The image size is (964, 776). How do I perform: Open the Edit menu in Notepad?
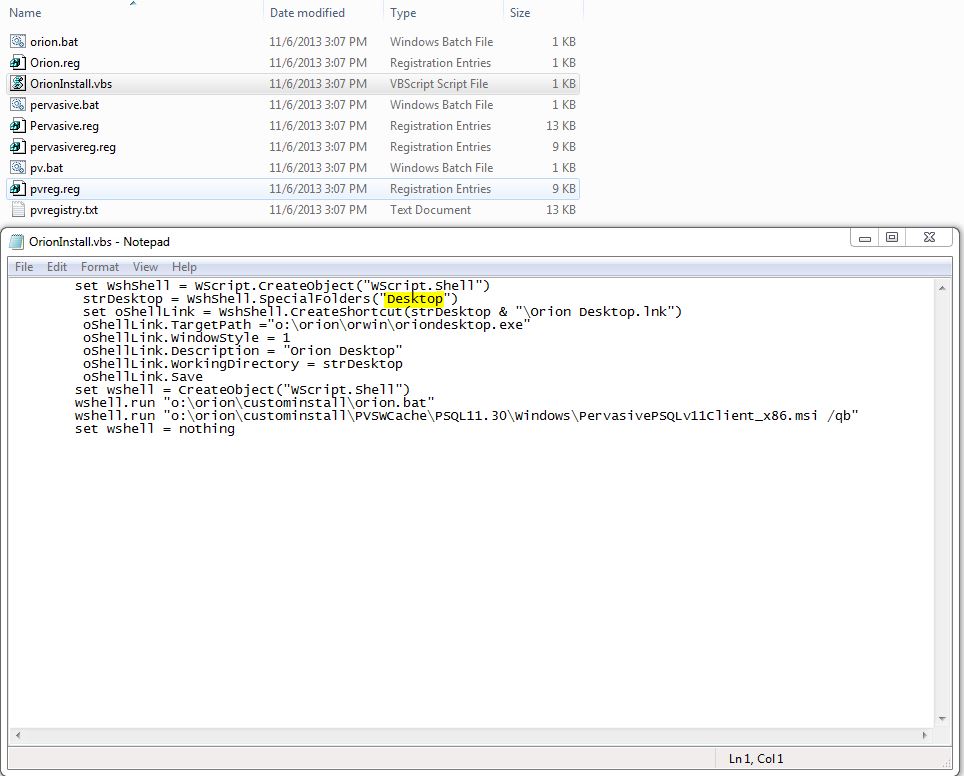(x=57, y=267)
